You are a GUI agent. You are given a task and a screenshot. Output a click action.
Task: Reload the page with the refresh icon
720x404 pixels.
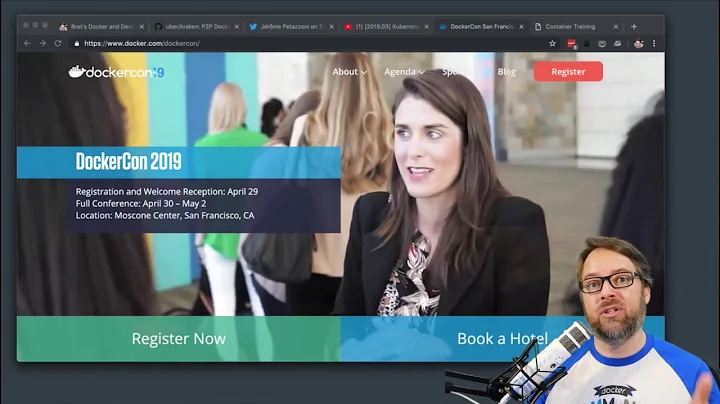tap(58, 43)
